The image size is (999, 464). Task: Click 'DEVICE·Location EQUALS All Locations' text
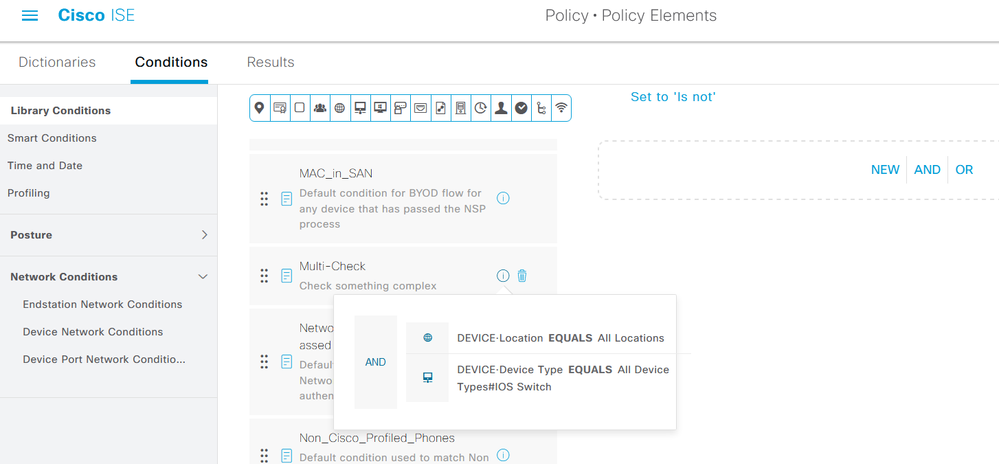(561, 338)
